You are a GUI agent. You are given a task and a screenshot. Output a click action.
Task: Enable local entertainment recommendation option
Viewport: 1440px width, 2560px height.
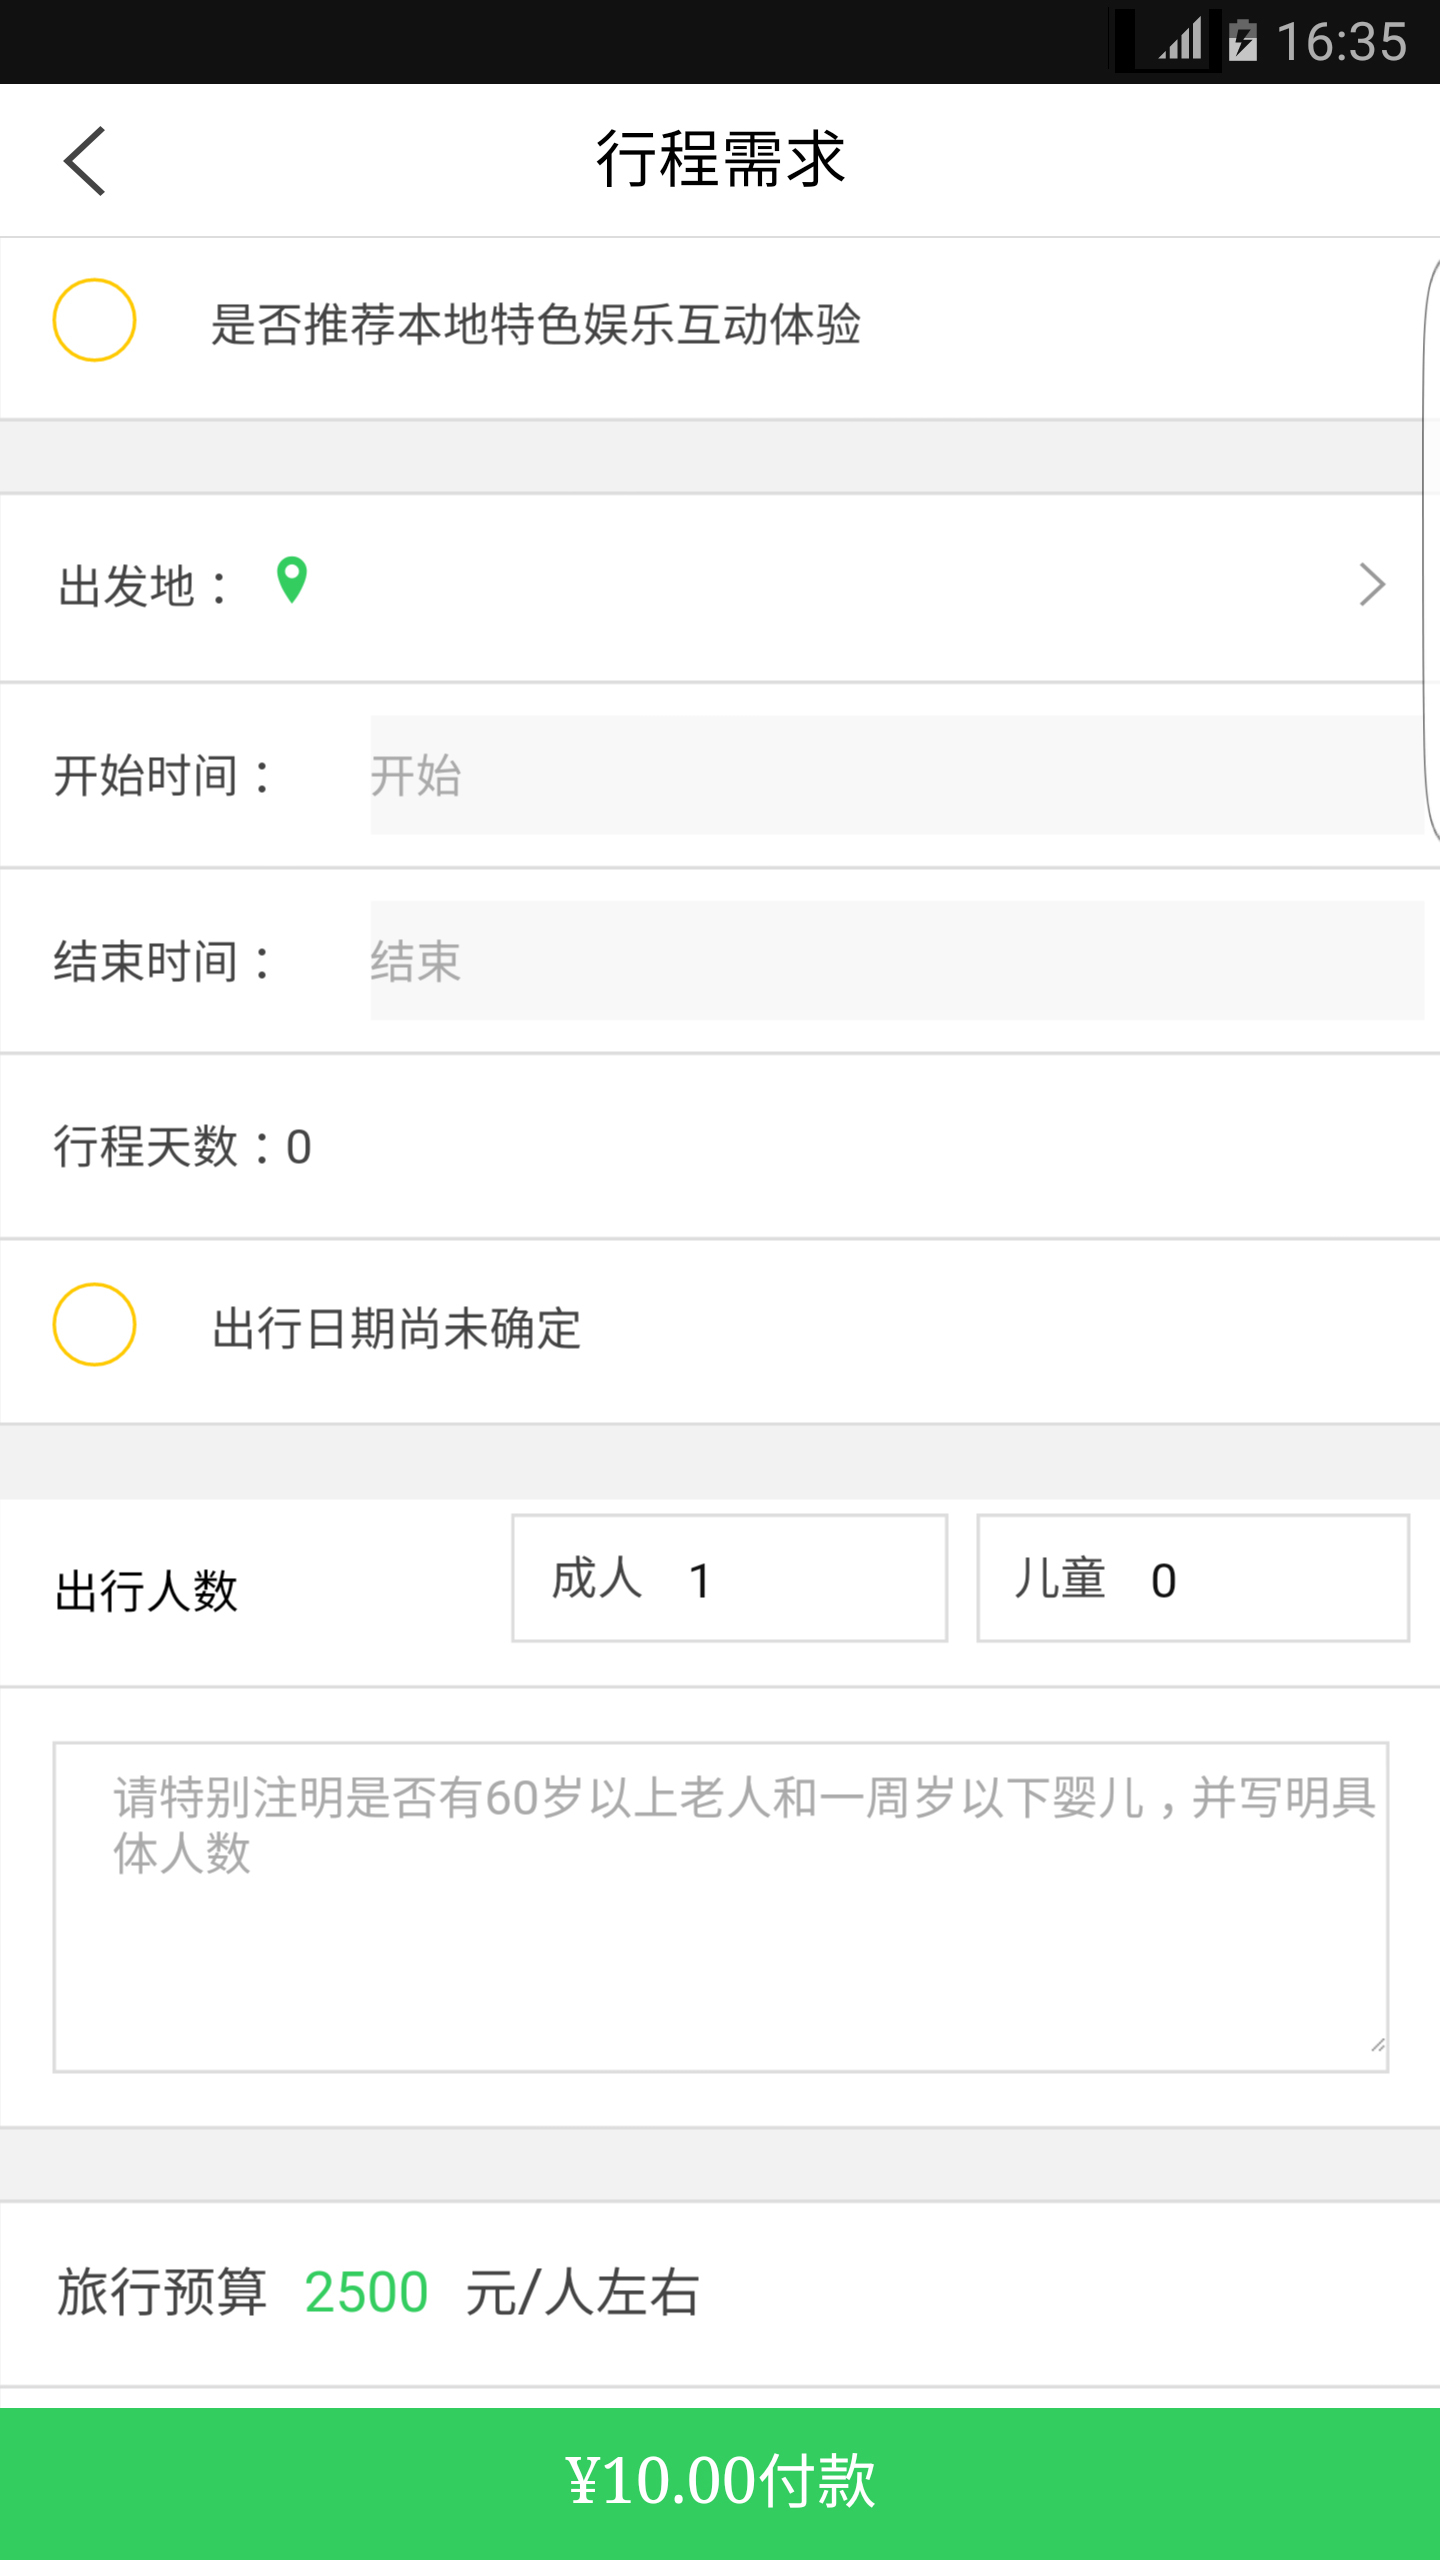(x=94, y=321)
